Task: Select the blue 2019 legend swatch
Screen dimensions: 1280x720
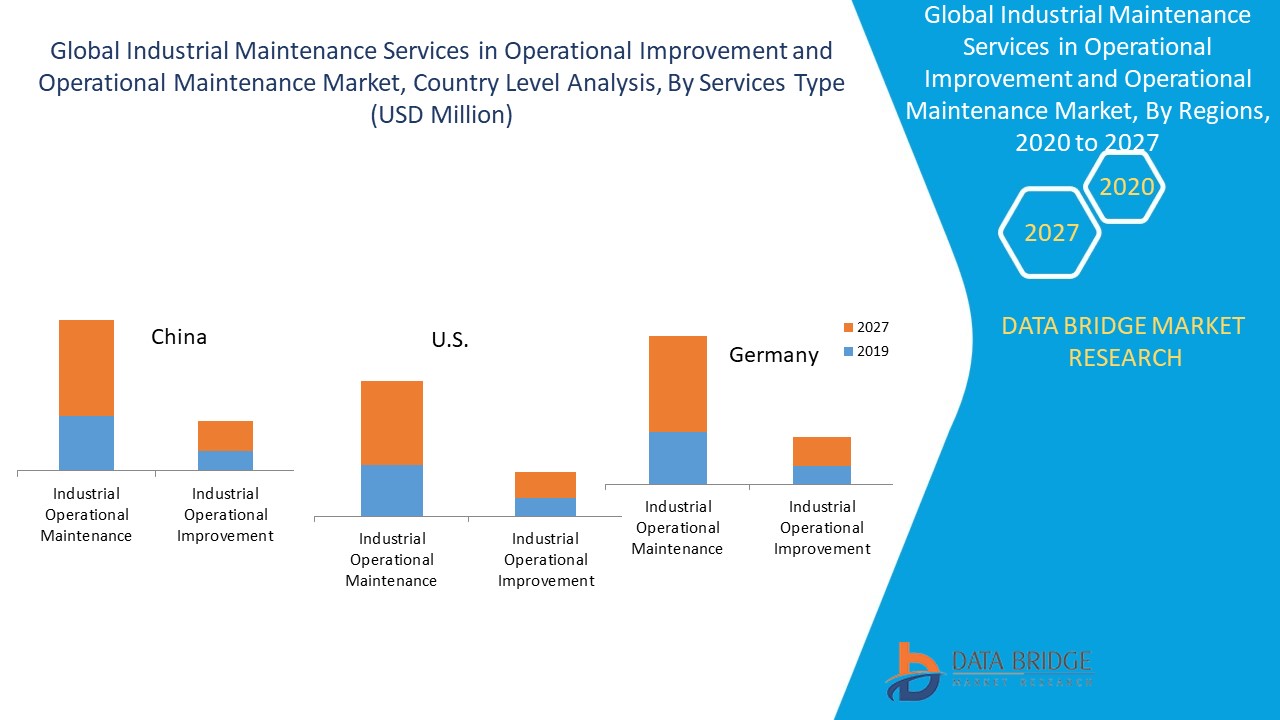Action: click(849, 352)
